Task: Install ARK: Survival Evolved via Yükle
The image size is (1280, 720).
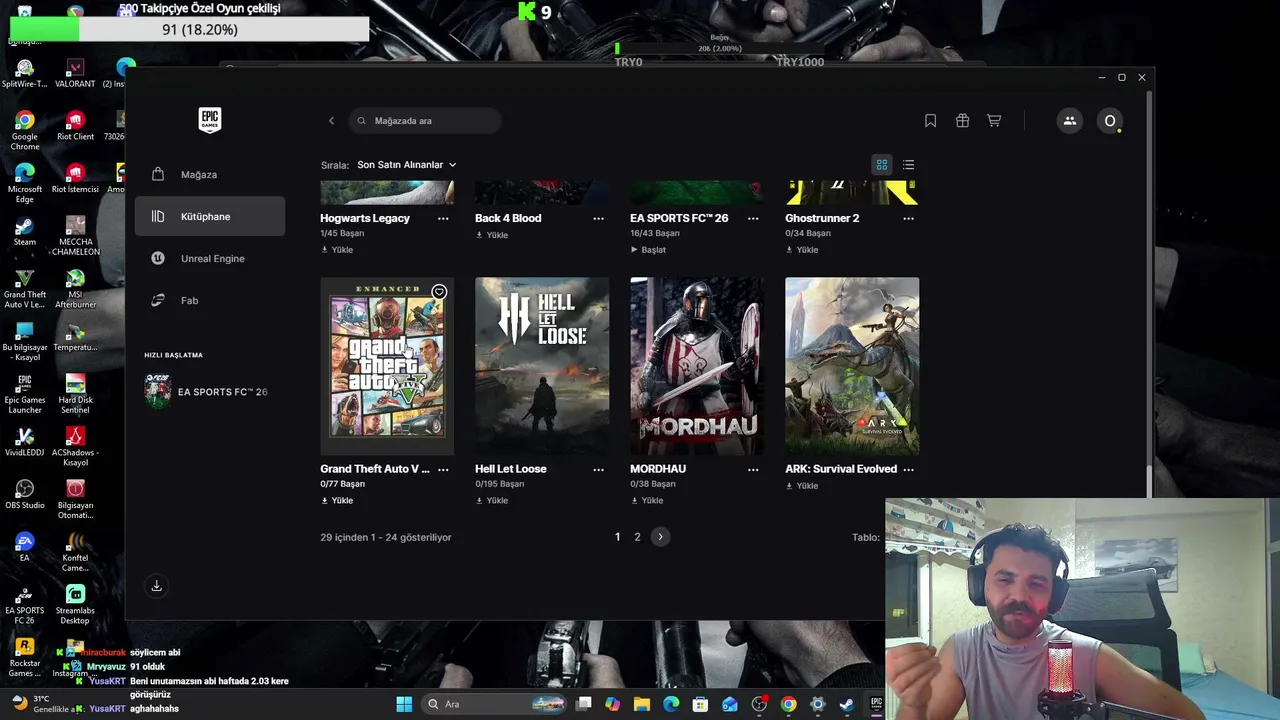Action: [x=802, y=486]
